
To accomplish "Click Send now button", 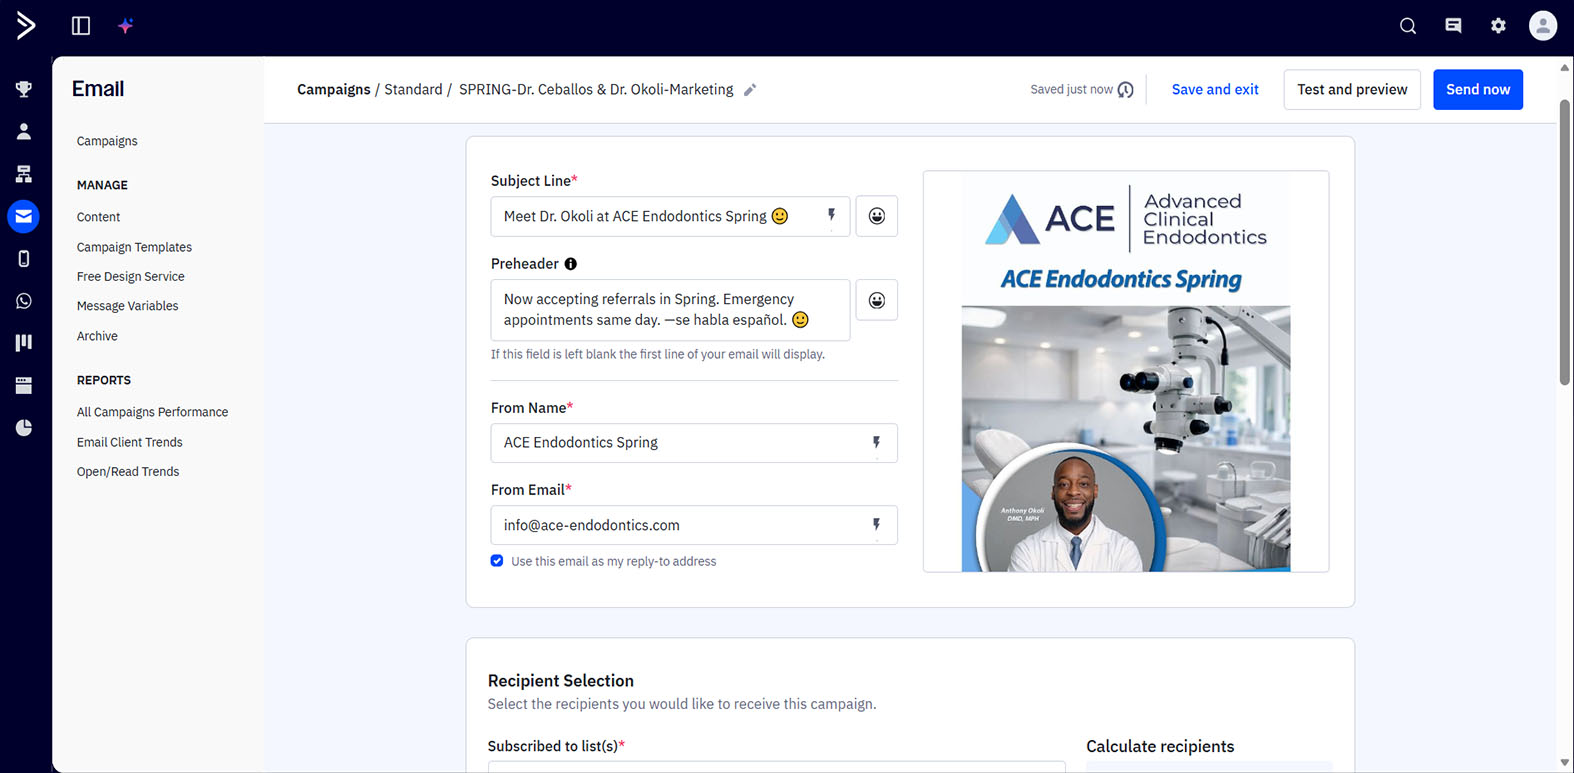I will (1478, 90).
